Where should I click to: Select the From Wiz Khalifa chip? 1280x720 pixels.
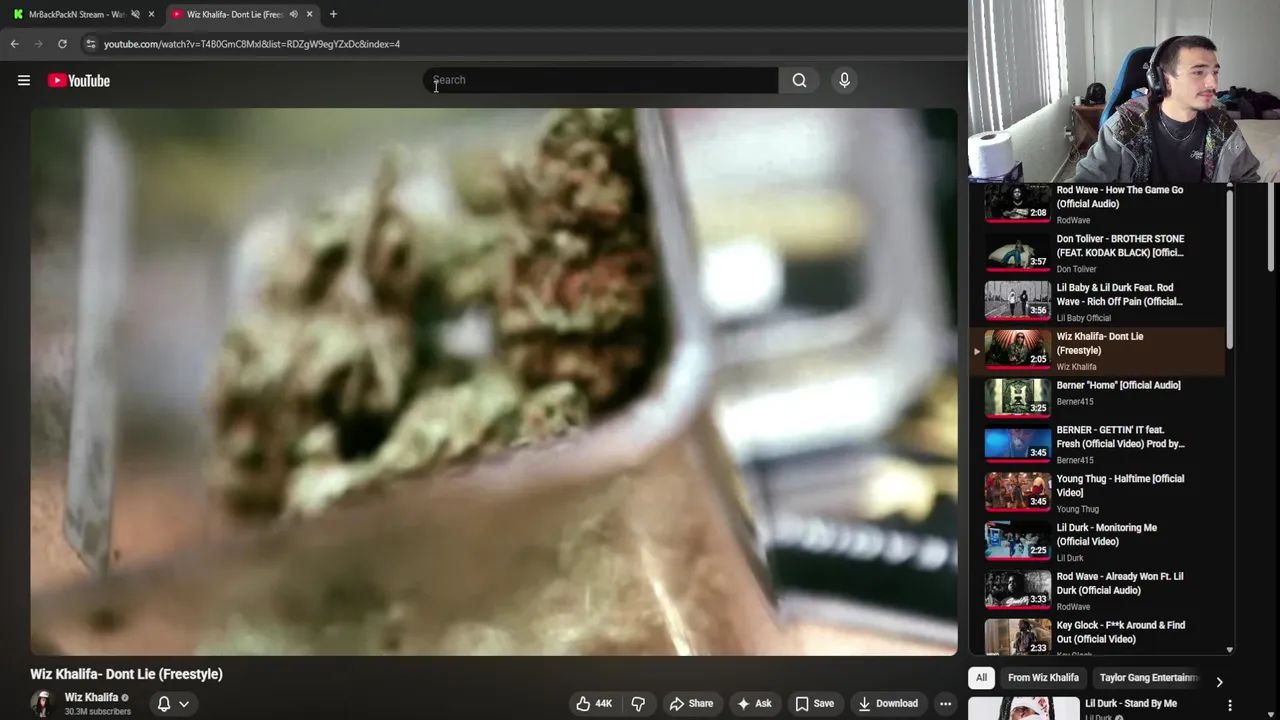[x=1043, y=678]
